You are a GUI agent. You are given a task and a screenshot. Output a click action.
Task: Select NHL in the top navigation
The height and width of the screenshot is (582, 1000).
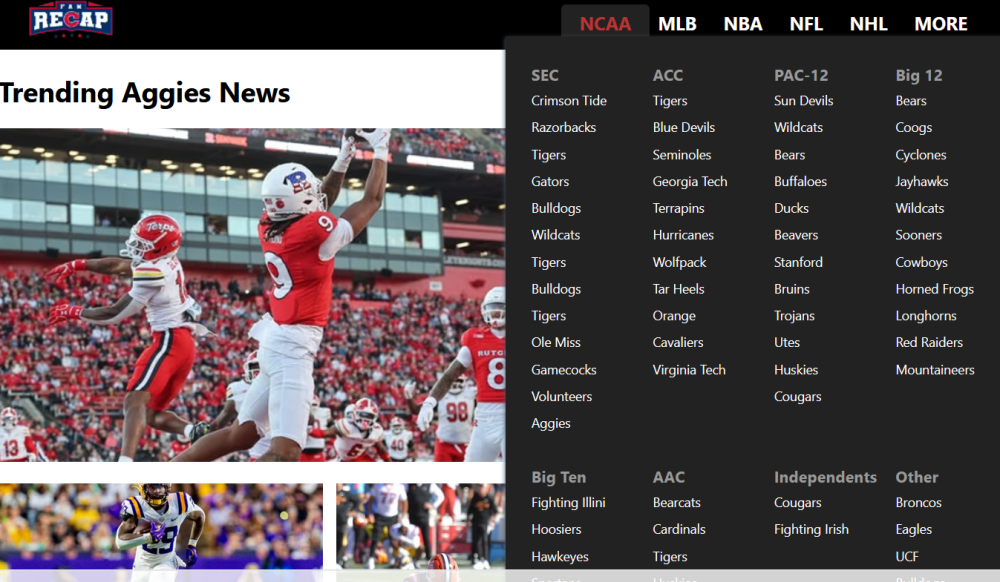click(x=868, y=24)
